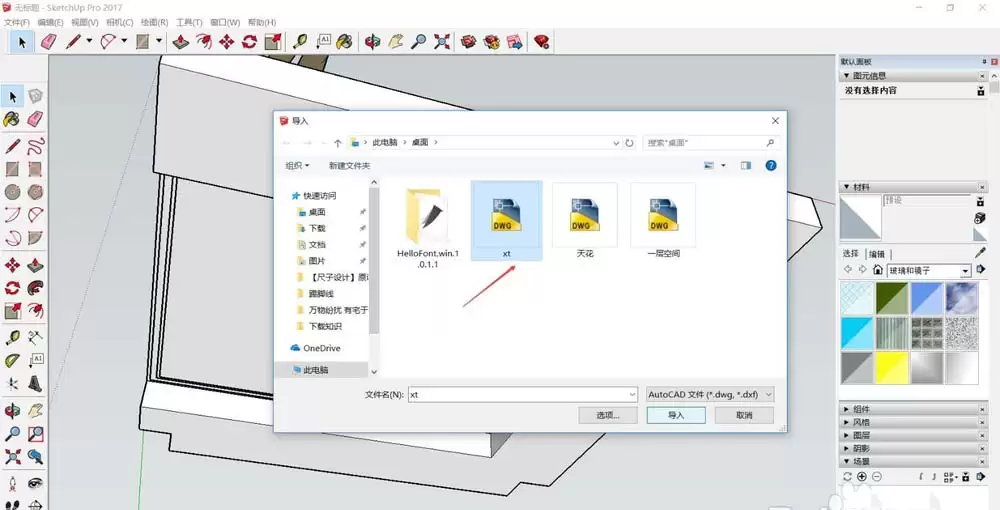Click the 选项... button
Screen dimensions: 1000x510
608,415
